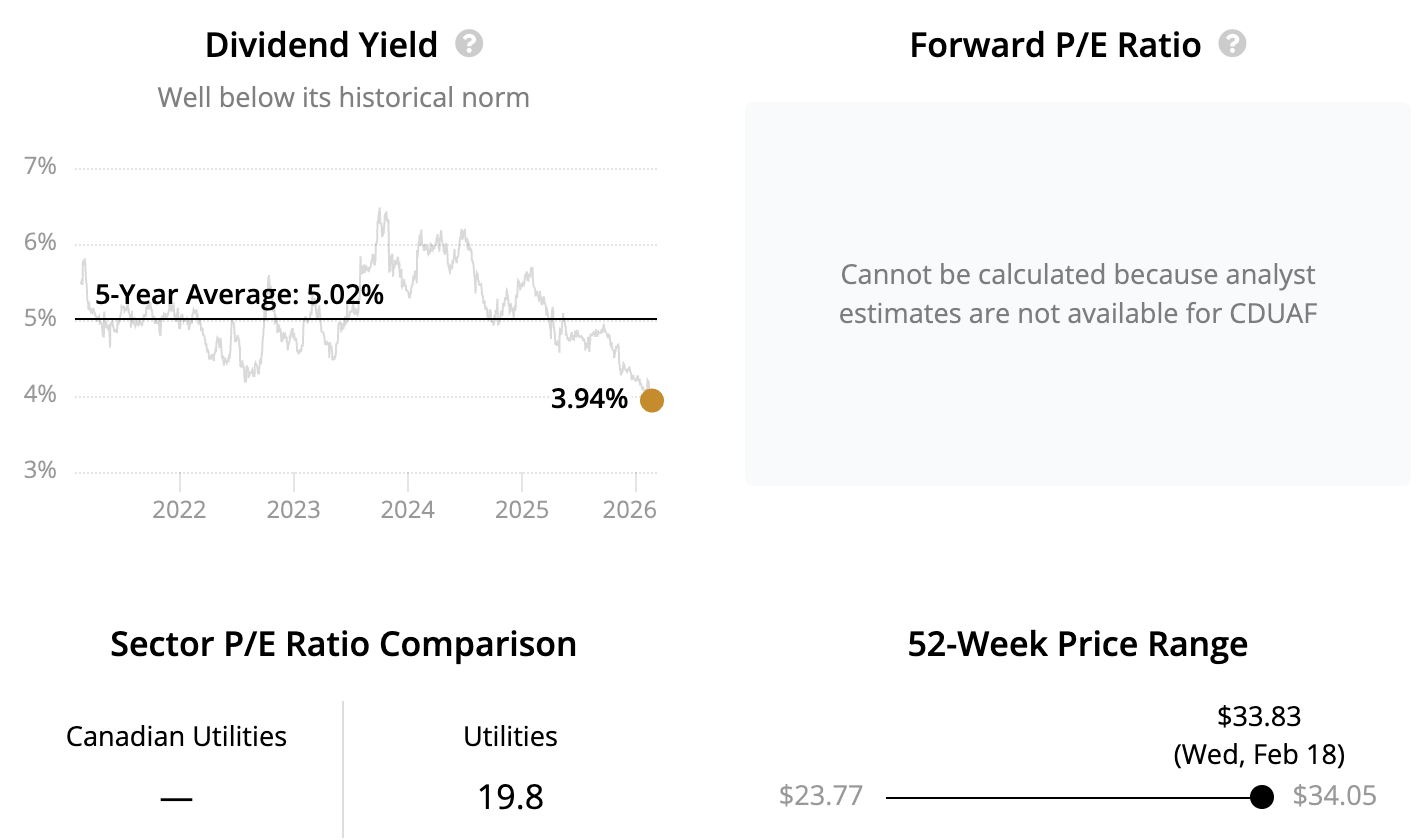Click the $34.05 52-week high value

(x=1334, y=797)
